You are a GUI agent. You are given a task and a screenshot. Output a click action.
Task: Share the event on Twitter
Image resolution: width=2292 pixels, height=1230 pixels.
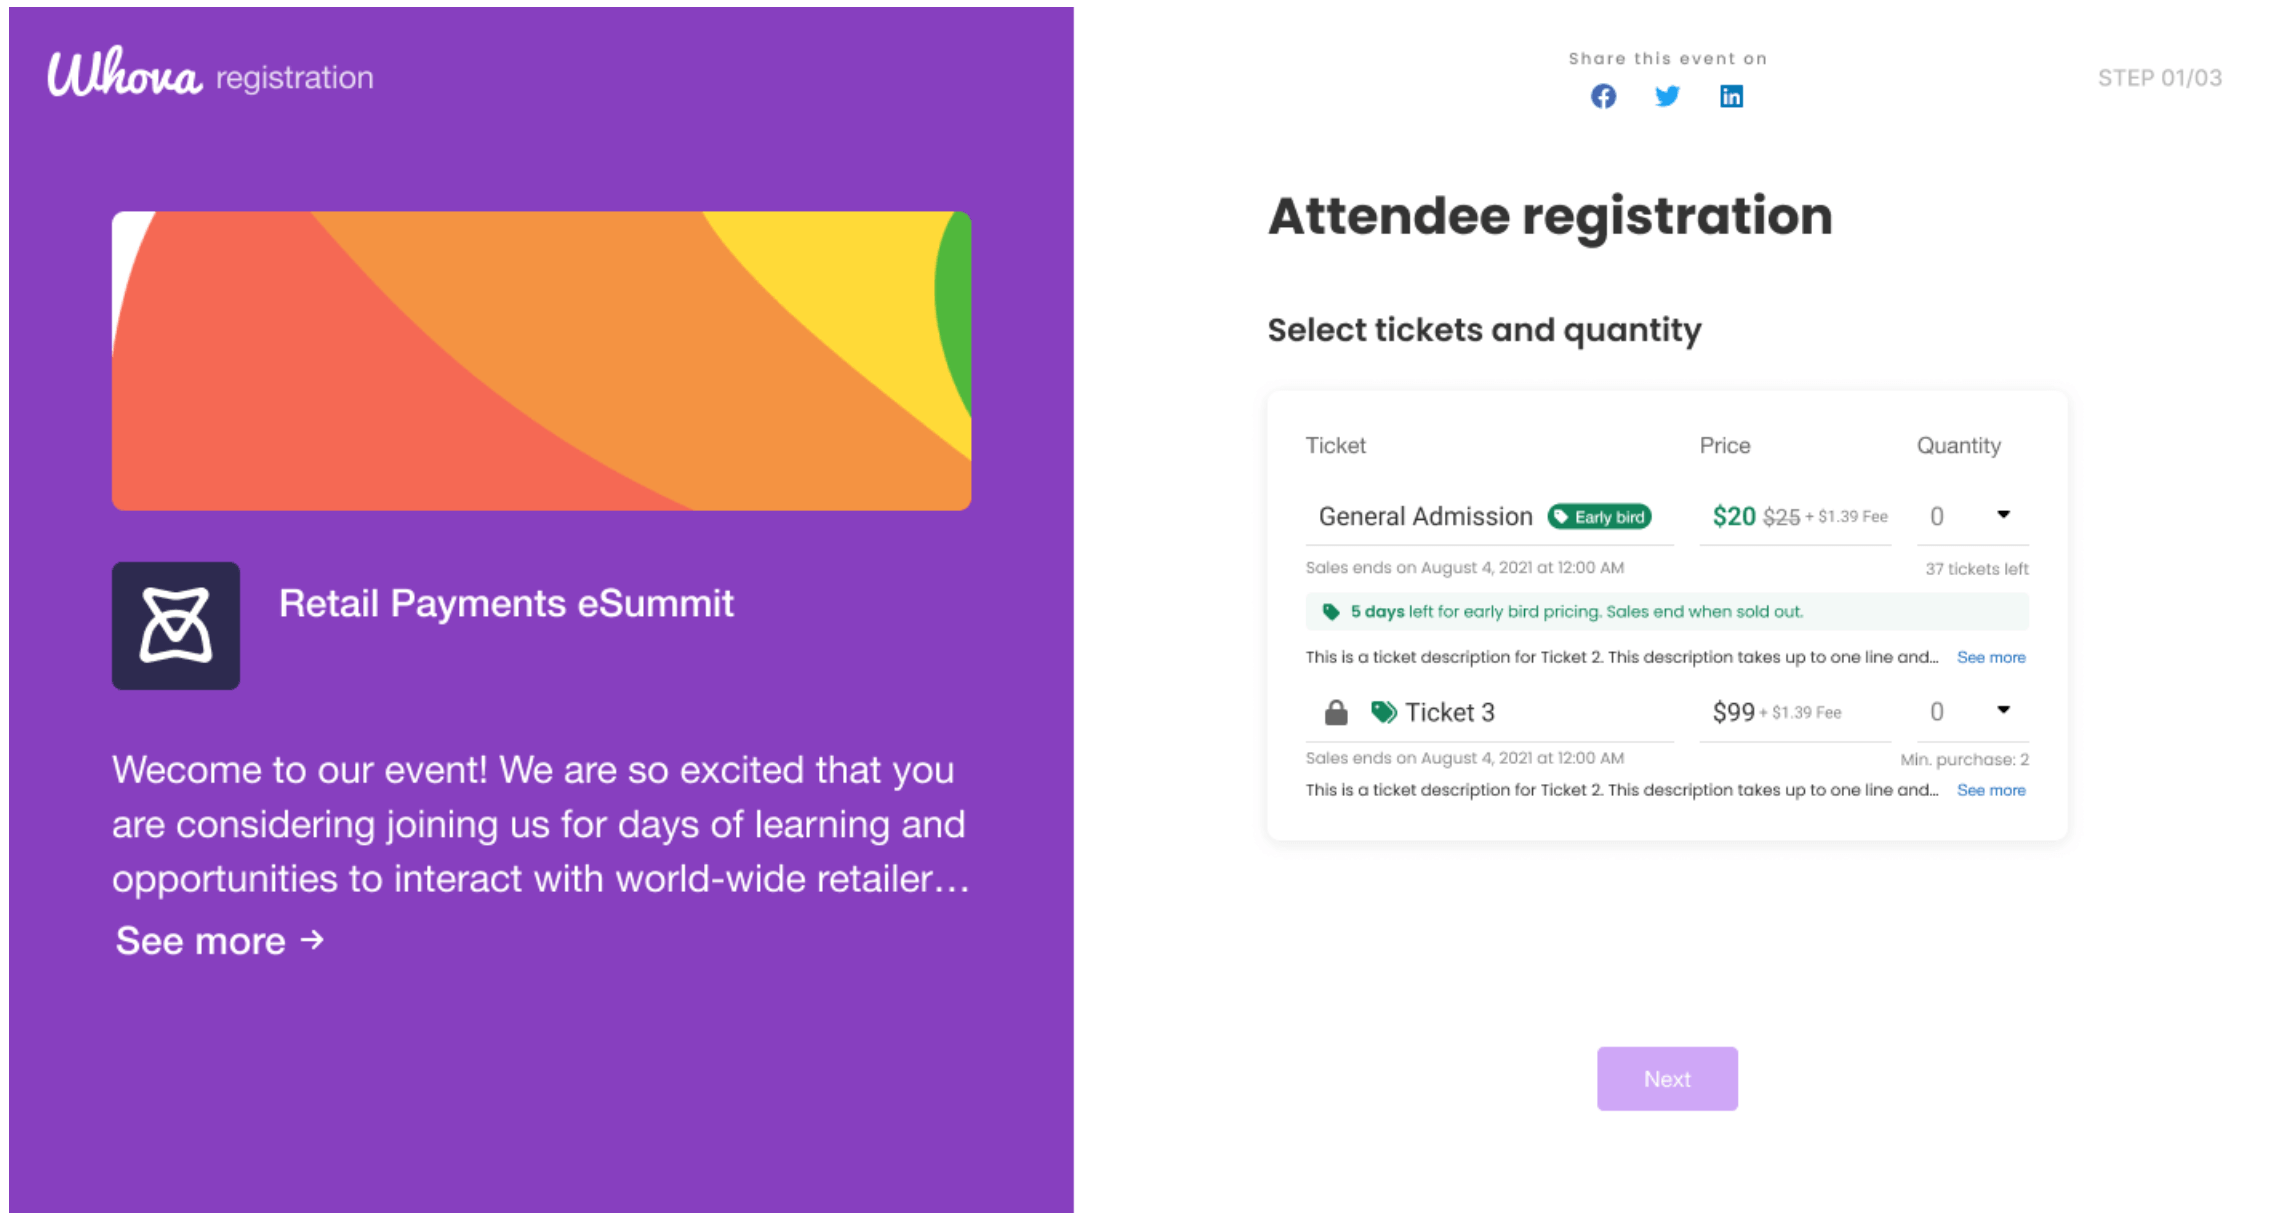coord(1667,96)
